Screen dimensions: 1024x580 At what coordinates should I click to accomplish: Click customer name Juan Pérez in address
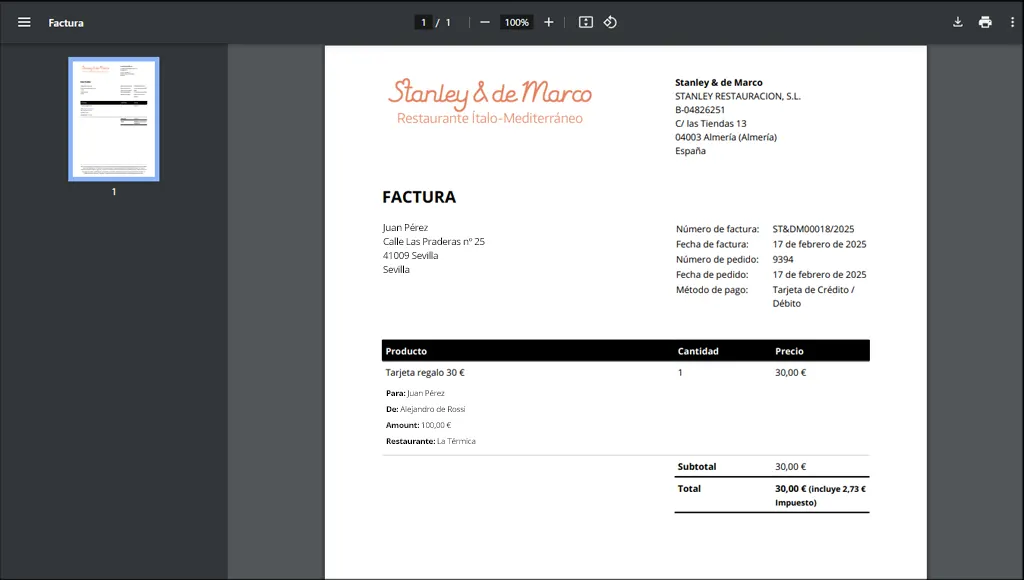click(x=406, y=228)
